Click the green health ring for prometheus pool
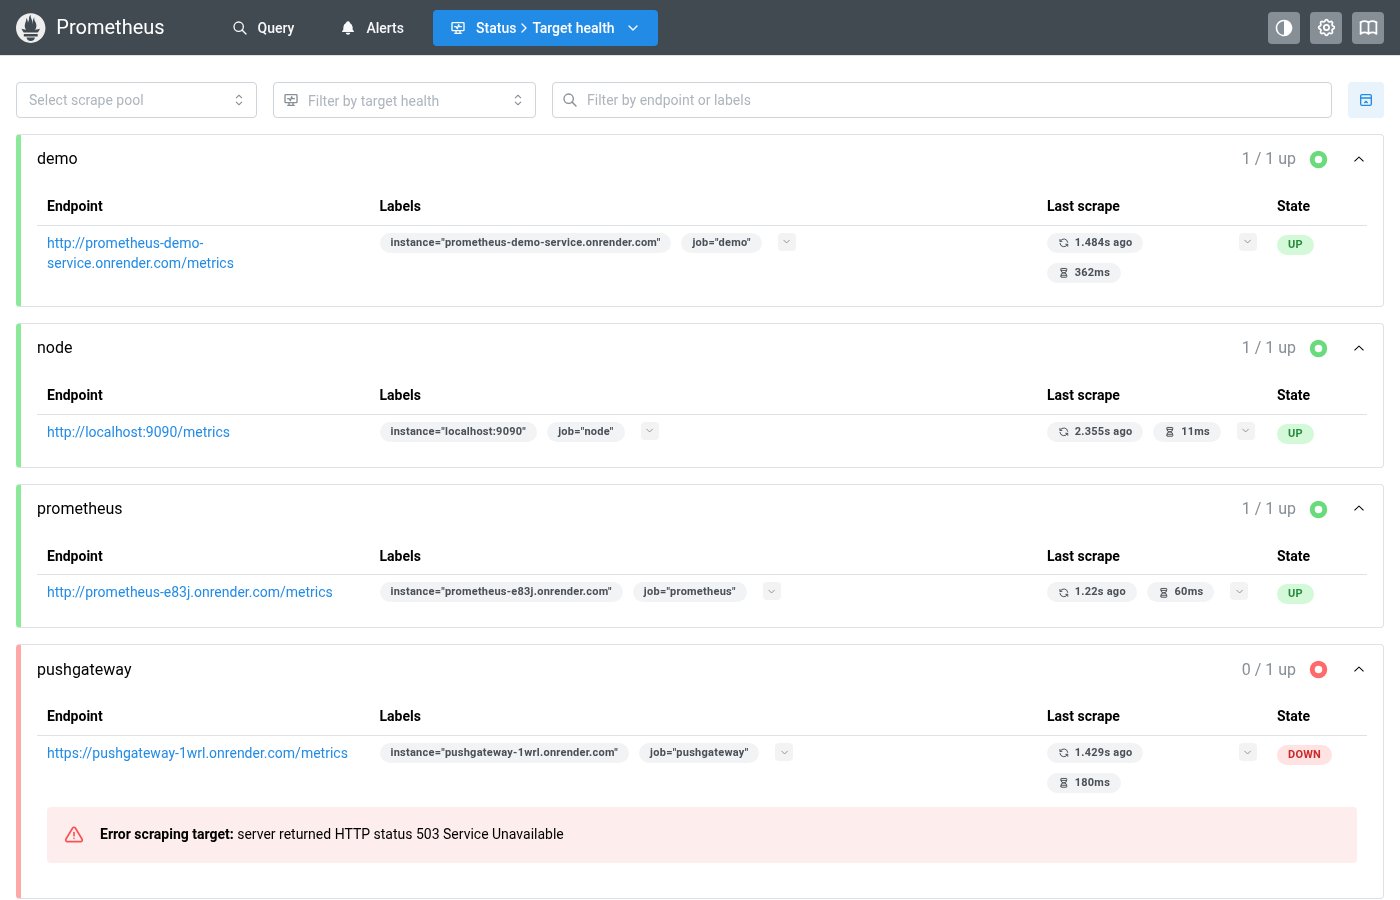 pos(1318,509)
